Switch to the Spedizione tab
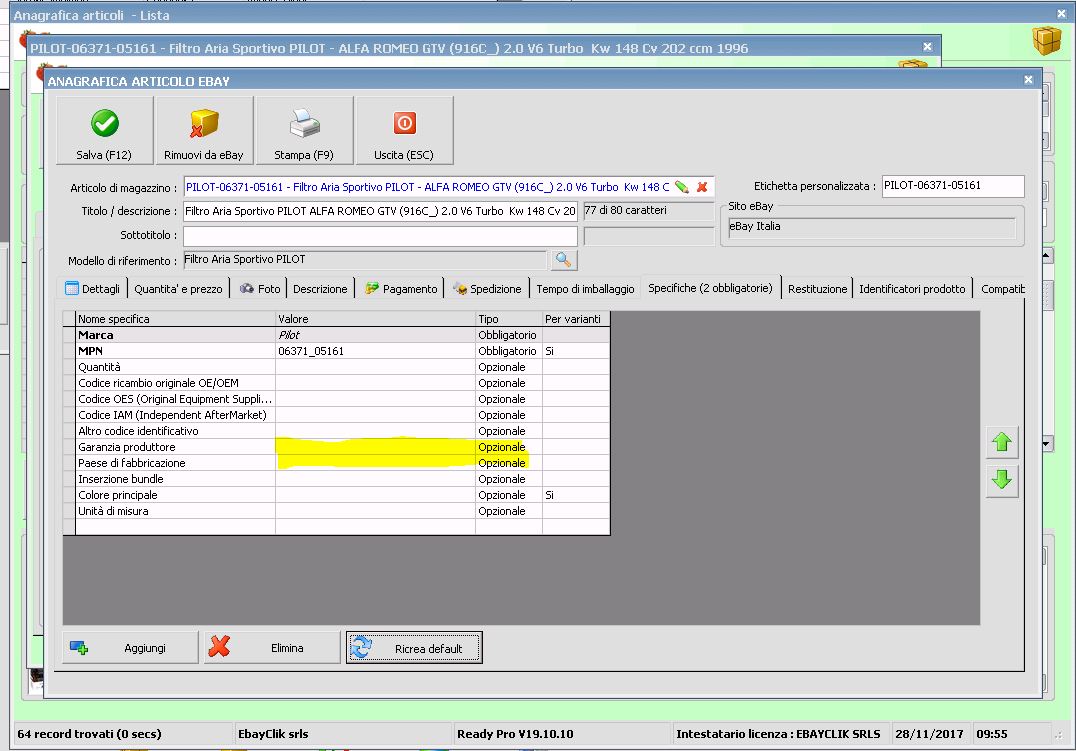The width and height of the screenshot is (1076, 751). click(x=488, y=289)
